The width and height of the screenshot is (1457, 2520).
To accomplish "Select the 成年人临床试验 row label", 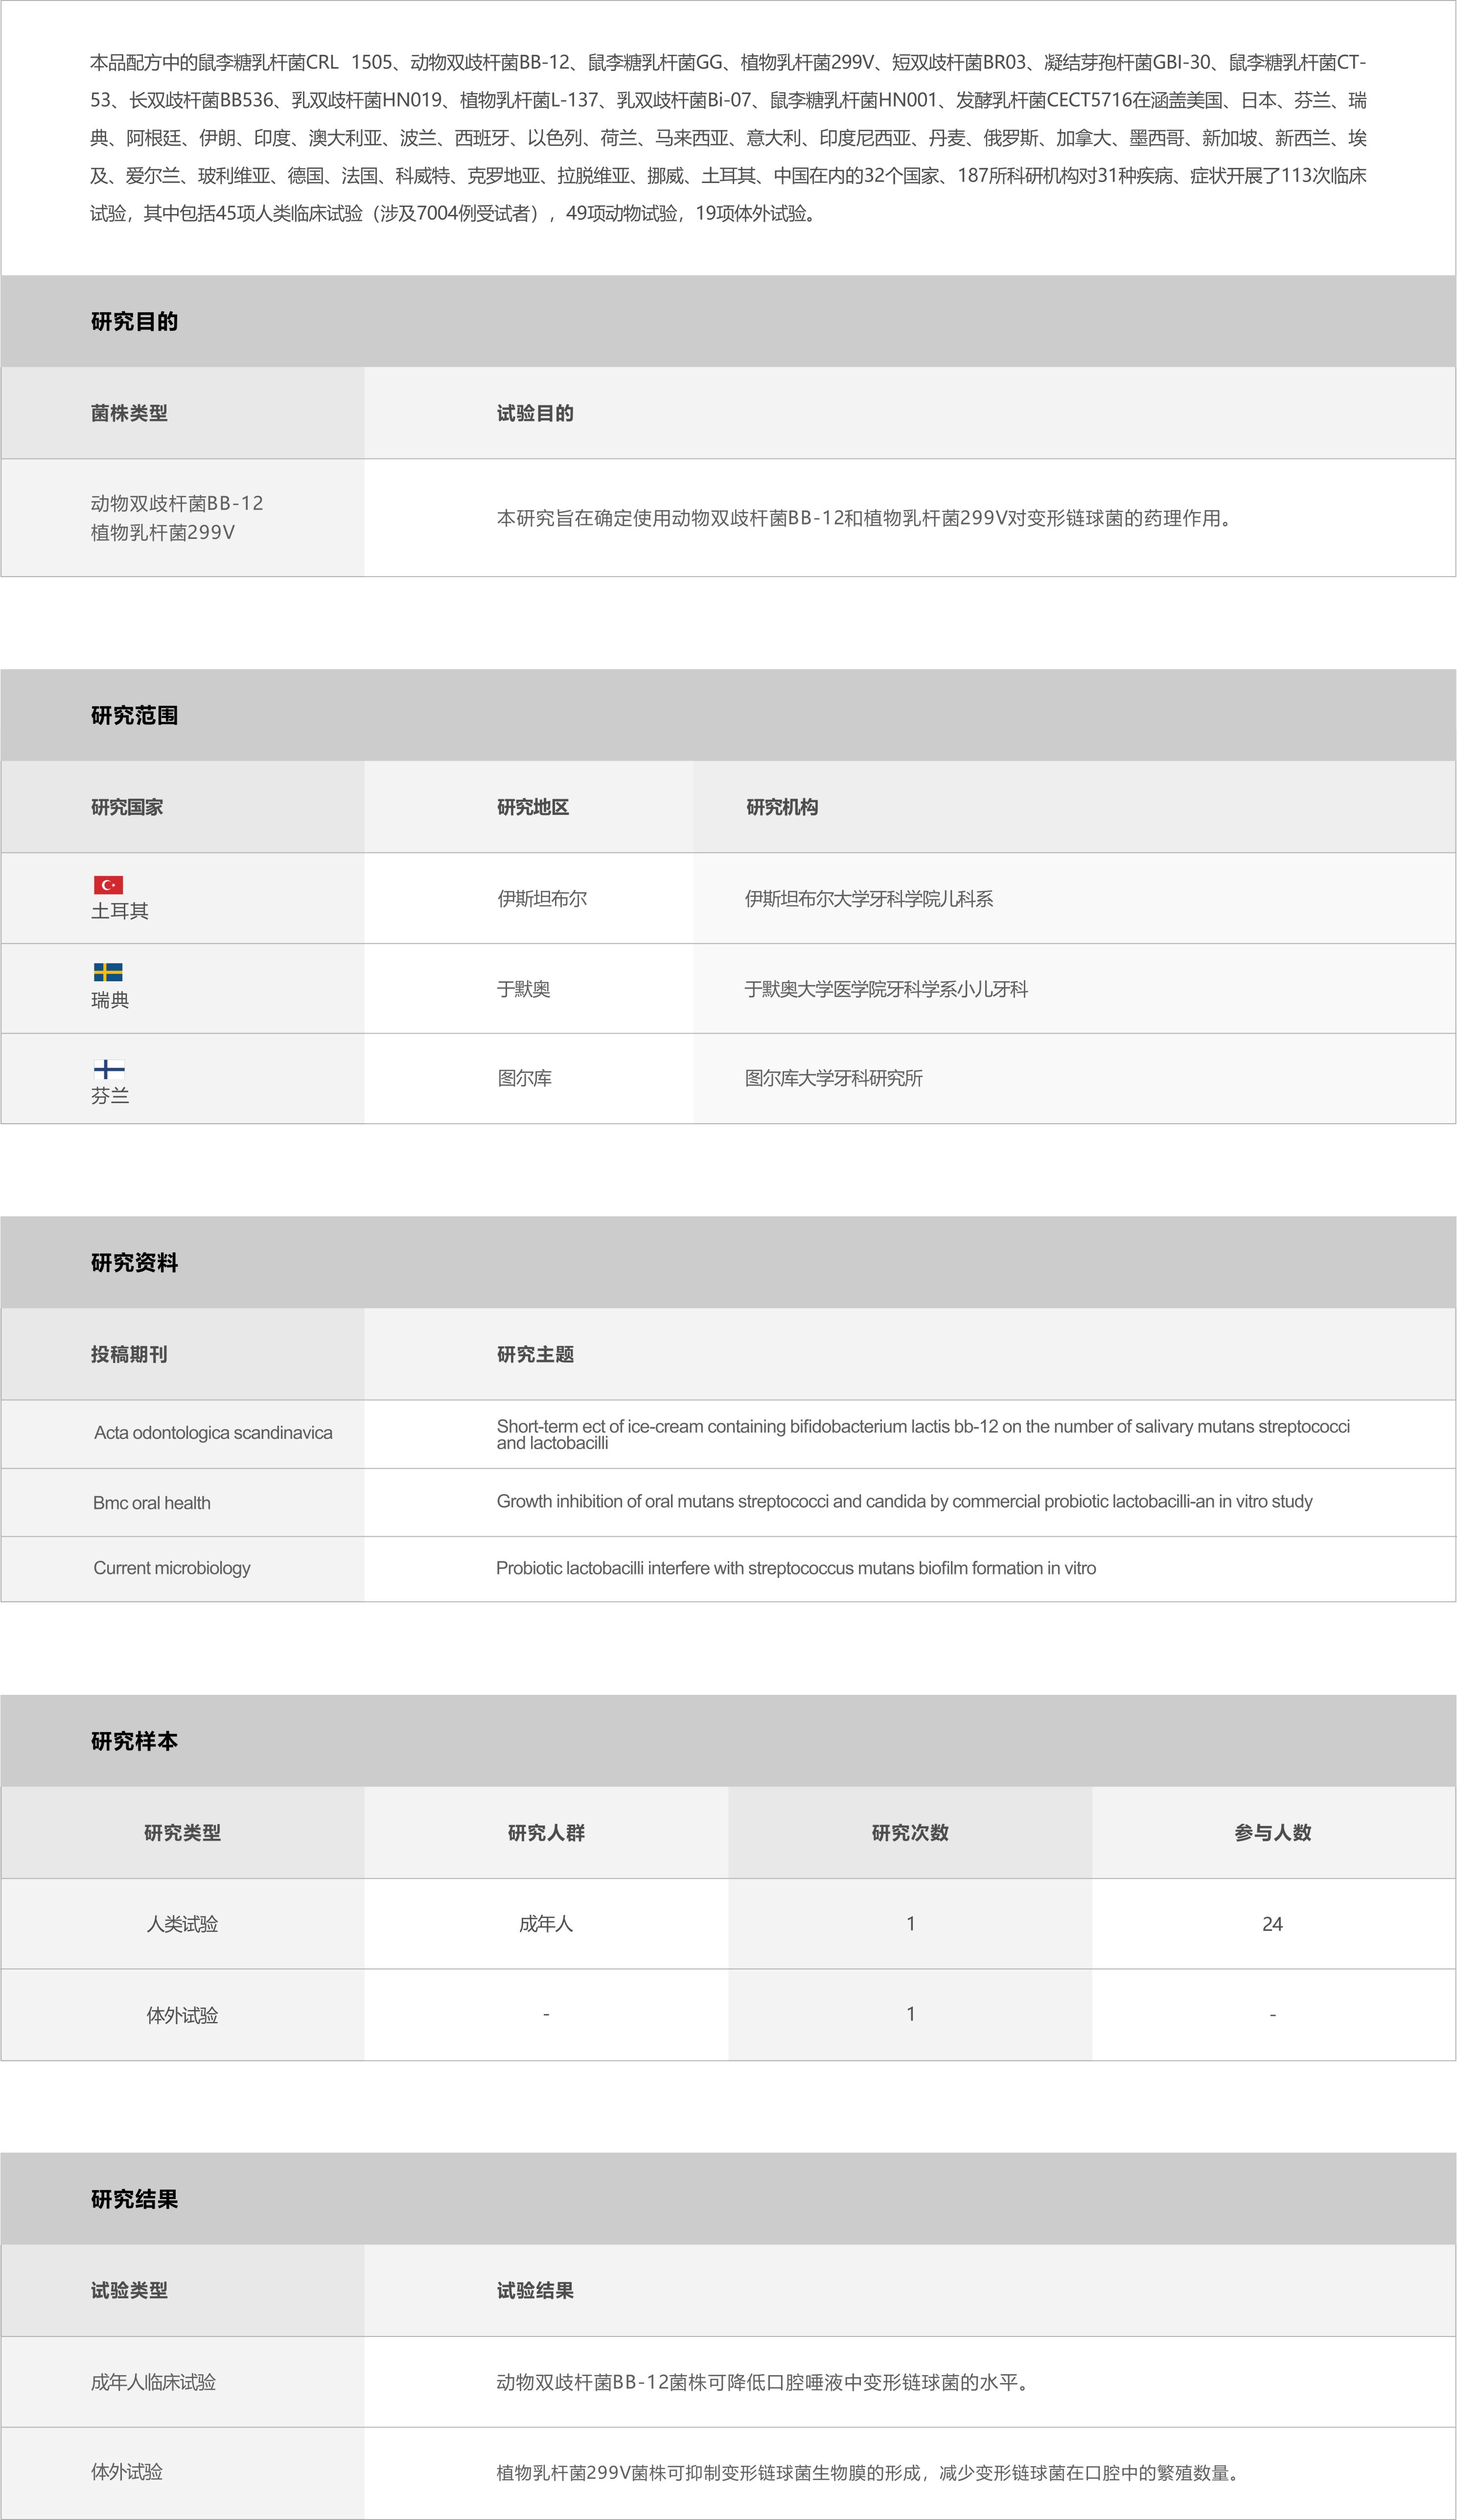I will (154, 2382).
